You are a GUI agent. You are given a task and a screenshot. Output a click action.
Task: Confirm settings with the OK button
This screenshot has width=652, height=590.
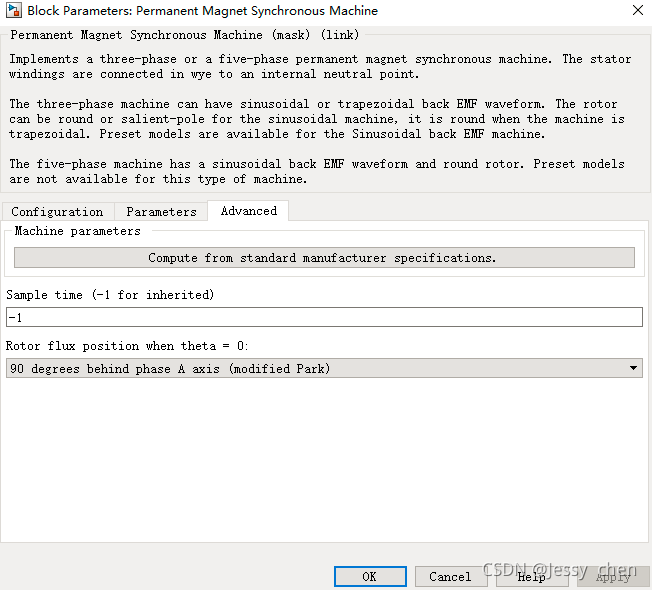[370, 577]
